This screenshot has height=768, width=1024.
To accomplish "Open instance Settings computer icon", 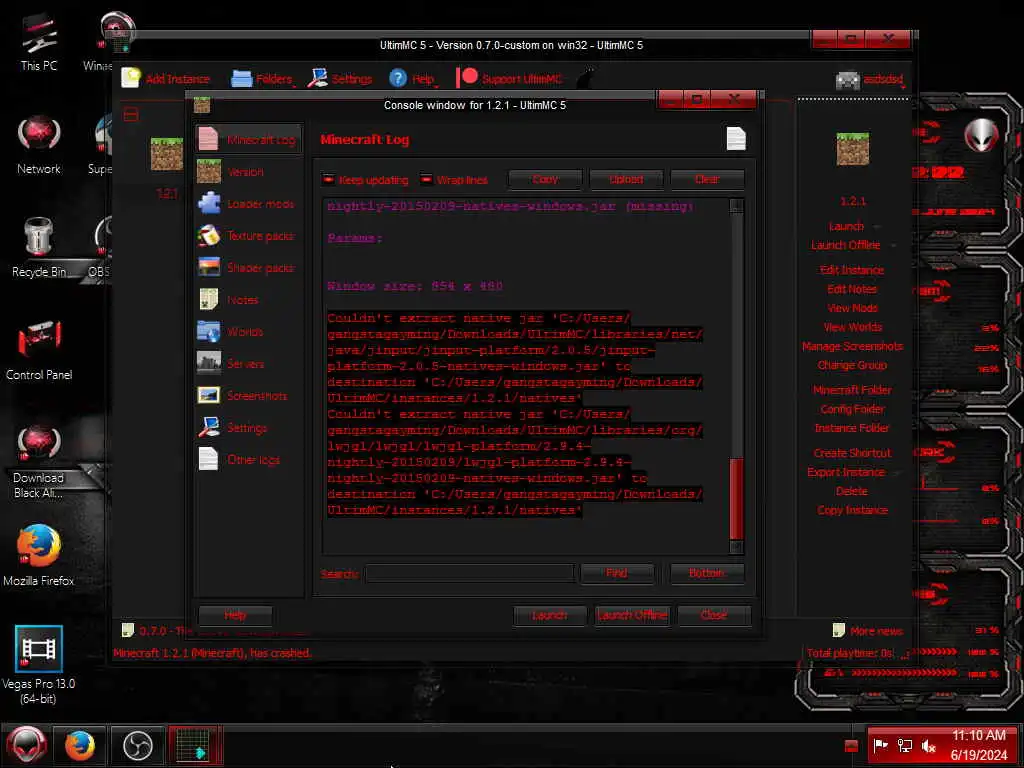I will (208, 427).
